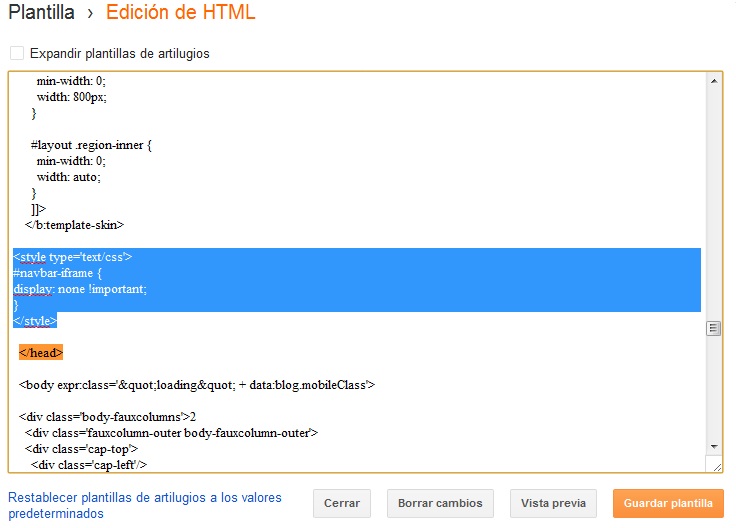Click the scrollbar down arrow
The width and height of the screenshot is (736, 528).
pos(713,446)
